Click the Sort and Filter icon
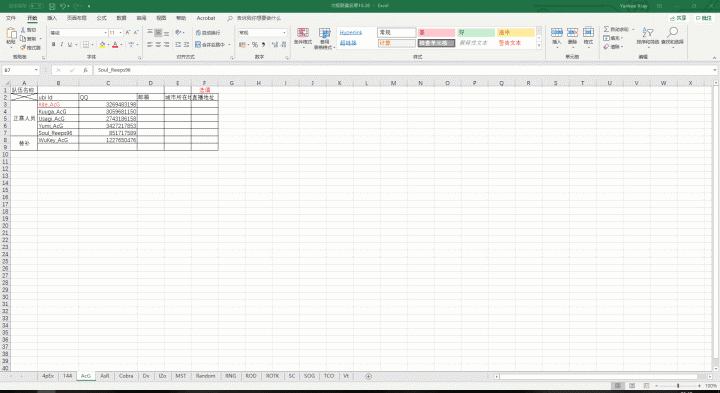The width and height of the screenshot is (720, 393). pos(647,32)
